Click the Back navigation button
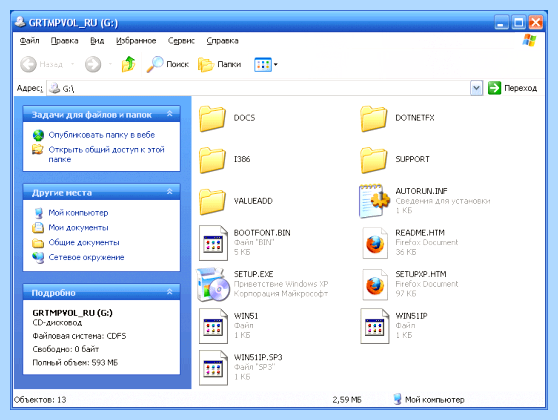 click(x=41, y=64)
